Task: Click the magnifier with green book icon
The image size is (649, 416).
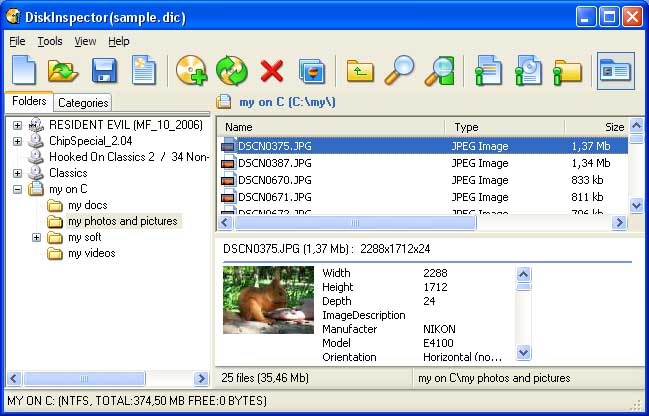Action: 439,71
